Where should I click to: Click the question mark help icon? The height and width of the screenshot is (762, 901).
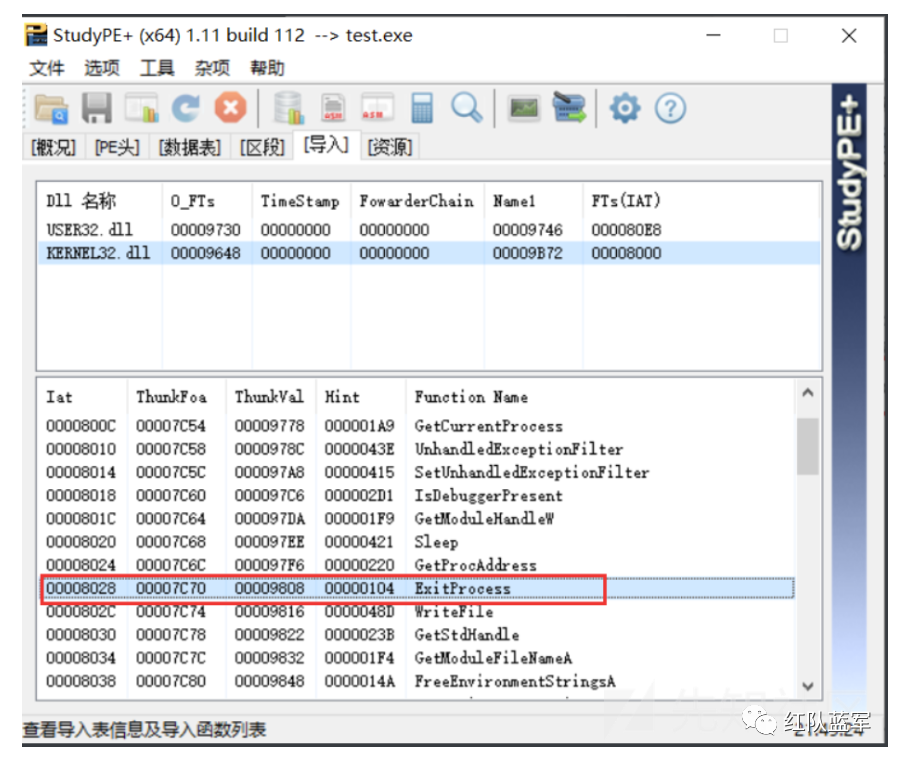pyautogui.click(x=670, y=108)
